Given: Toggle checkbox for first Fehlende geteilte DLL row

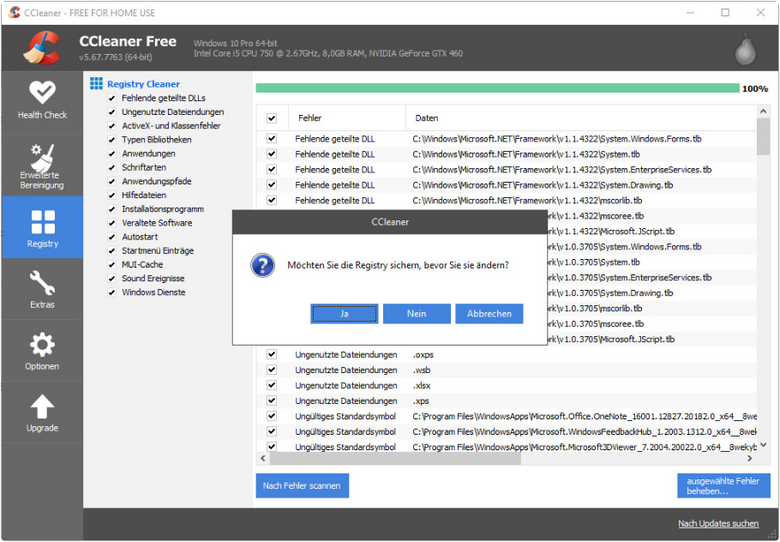Looking at the screenshot, I should 271,139.
